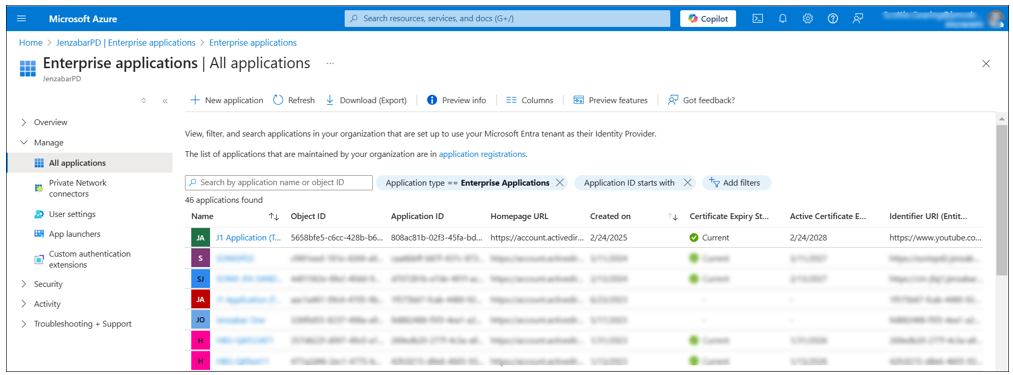The height and width of the screenshot is (375, 1013).
Task: Click the Copilot button
Action: click(708, 19)
